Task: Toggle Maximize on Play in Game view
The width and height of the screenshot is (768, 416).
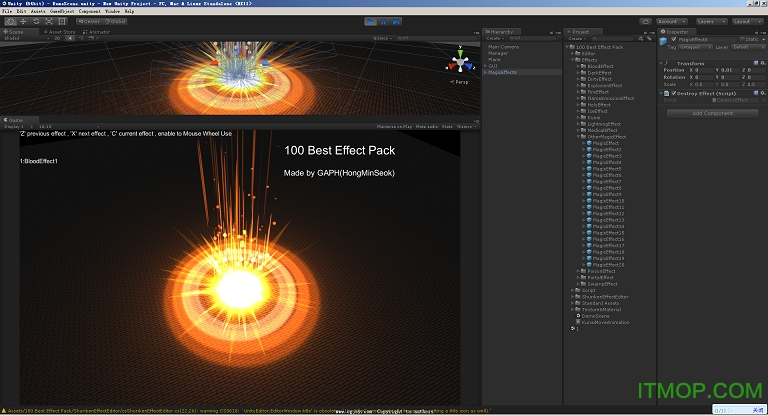Action: point(394,126)
